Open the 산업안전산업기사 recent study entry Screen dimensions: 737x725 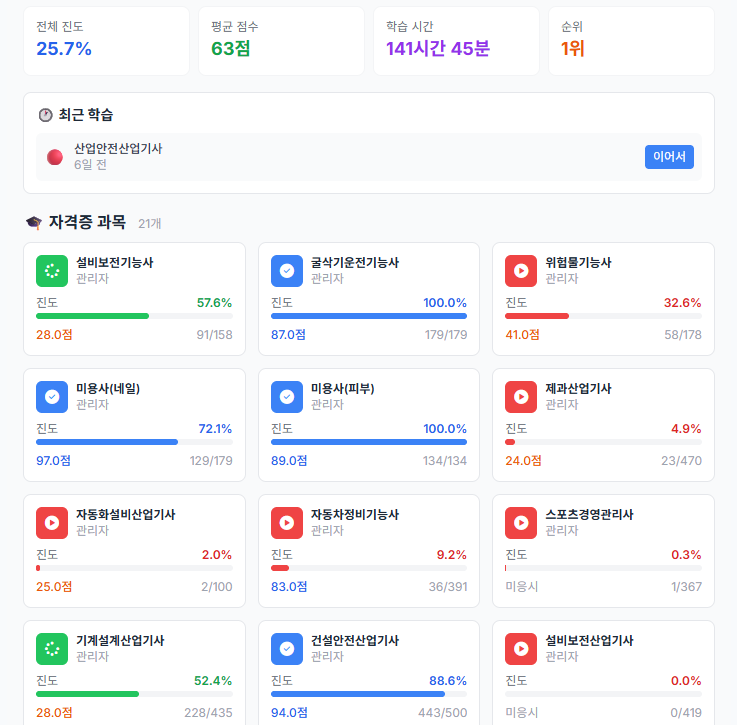click(x=369, y=157)
